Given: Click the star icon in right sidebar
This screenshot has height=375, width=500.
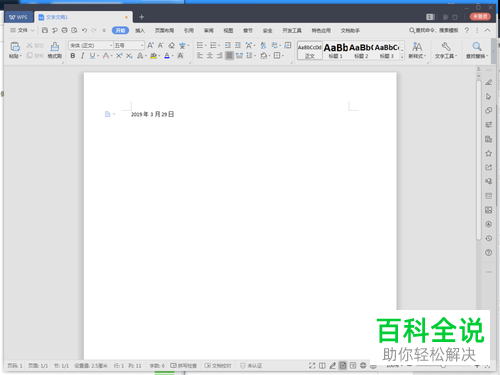Looking at the screenshot, I should pyautogui.click(x=489, y=153).
